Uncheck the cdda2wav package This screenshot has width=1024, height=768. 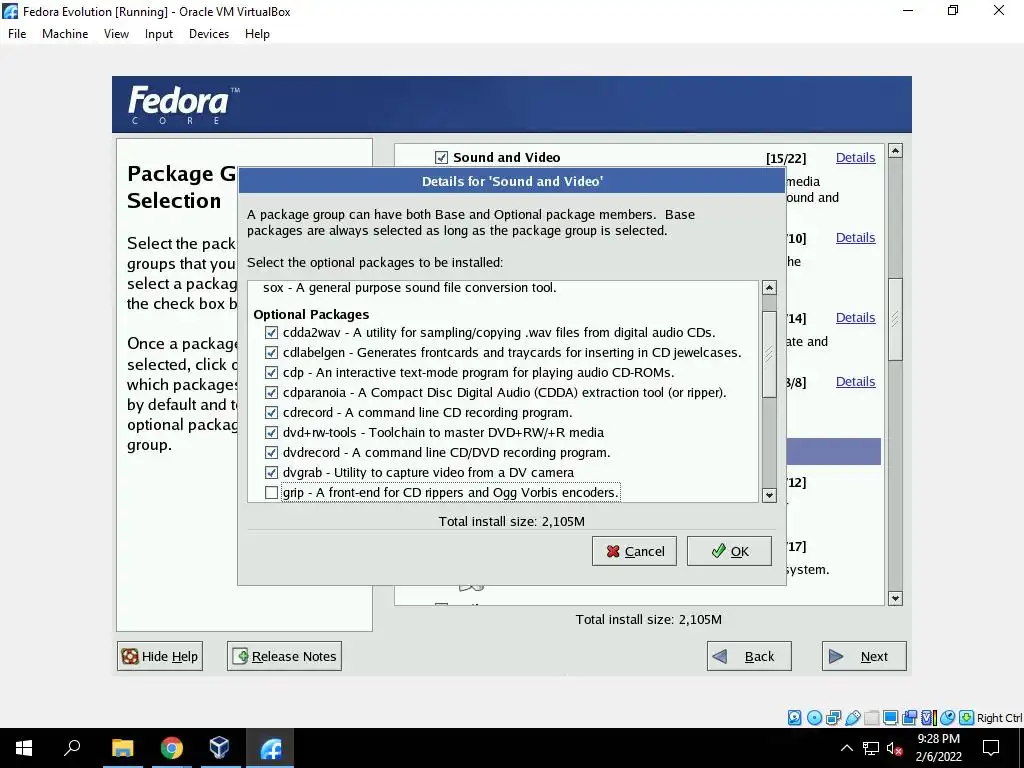click(271, 332)
